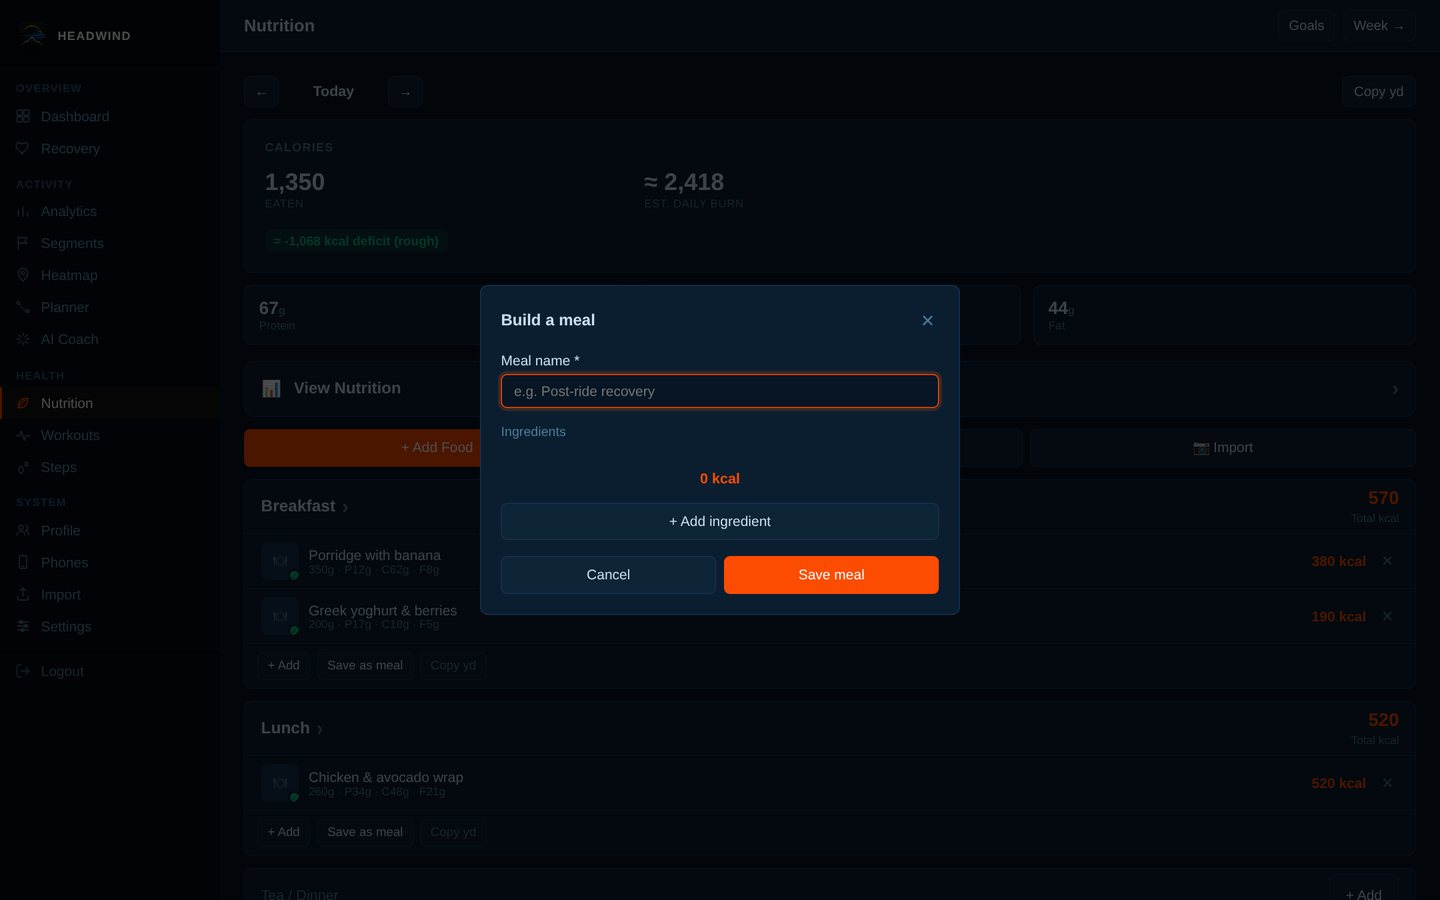Click + Add under Breakfast
This screenshot has width=1440, height=900.
pyautogui.click(x=283, y=665)
